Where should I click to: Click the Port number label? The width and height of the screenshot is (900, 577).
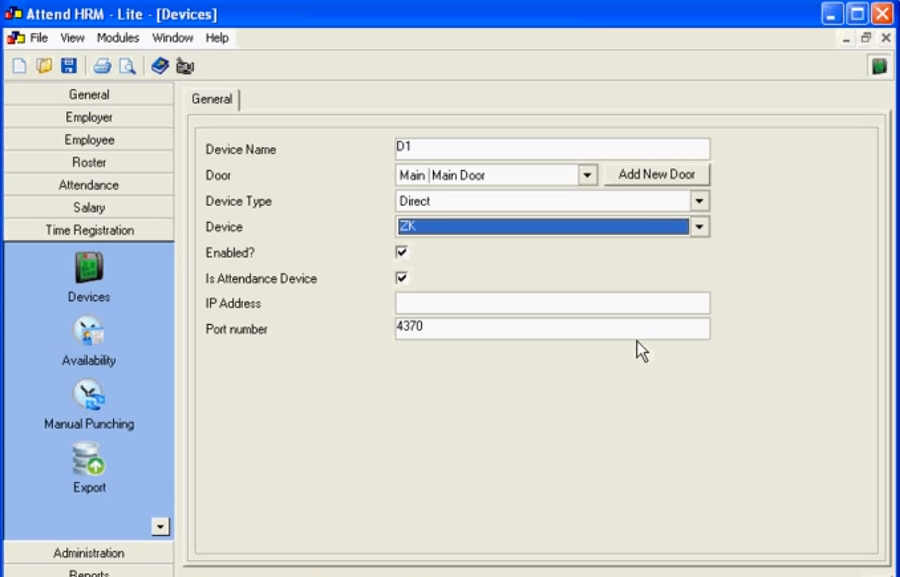(236, 329)
